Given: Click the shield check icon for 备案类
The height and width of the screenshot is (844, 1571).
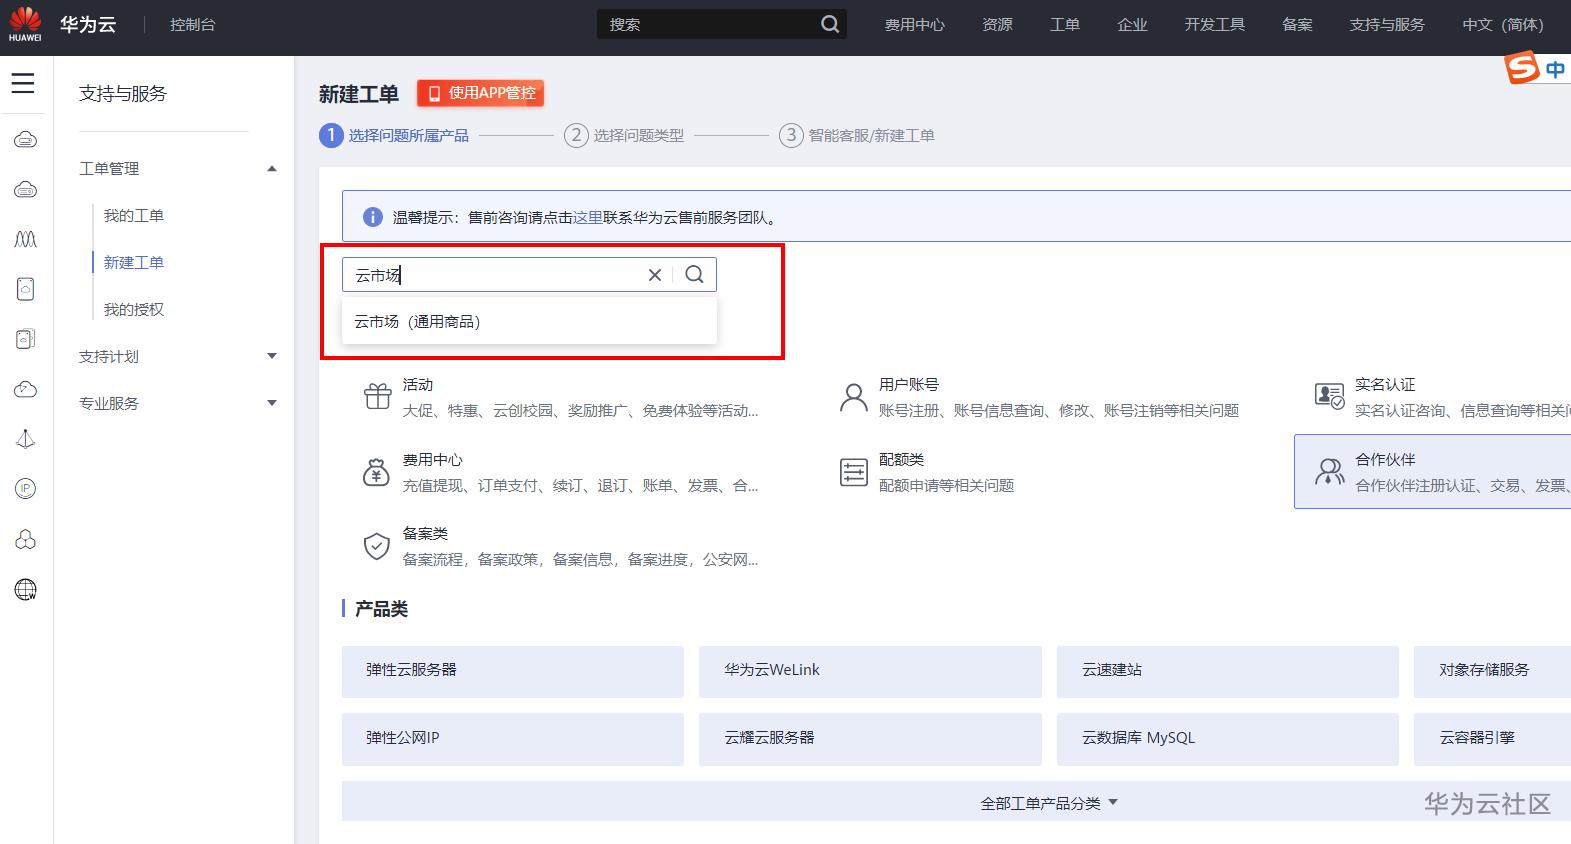Looking at the screenshot, I should (376, 546).
